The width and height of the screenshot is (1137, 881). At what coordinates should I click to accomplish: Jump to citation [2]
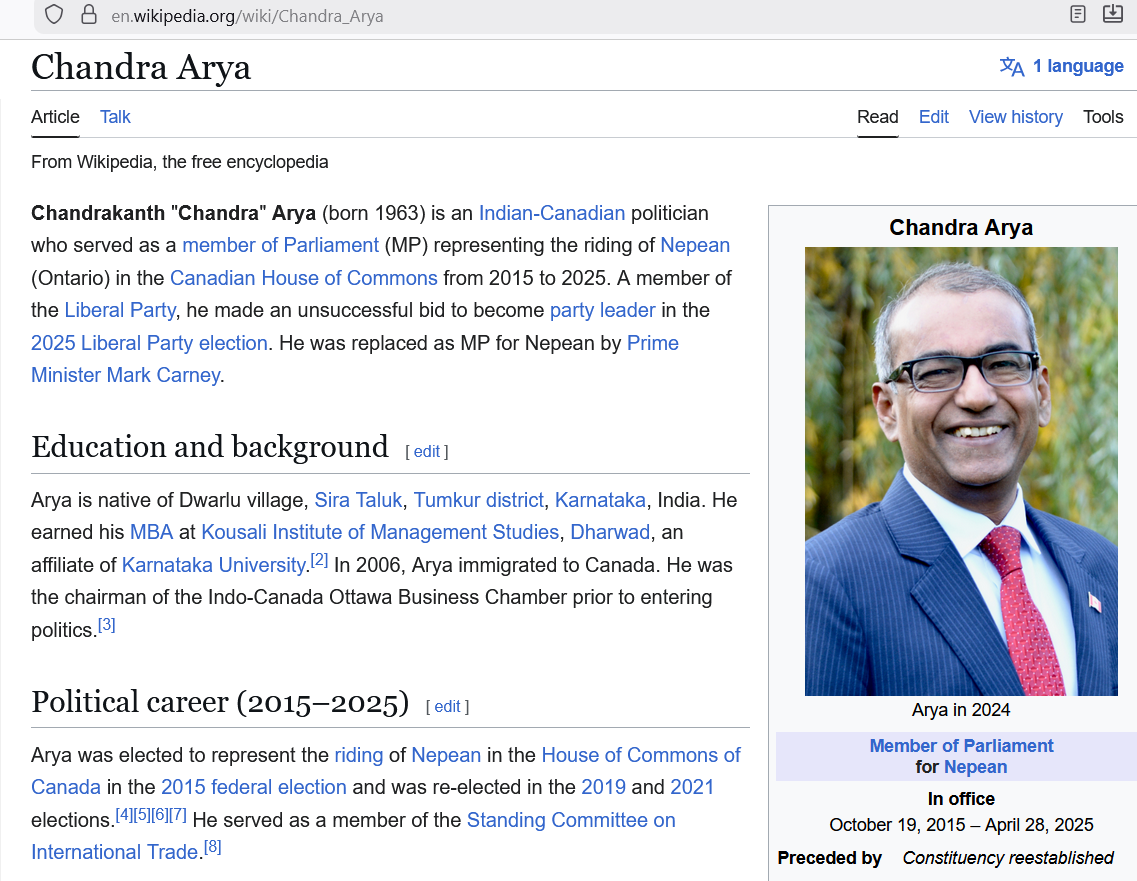[319, 560]
